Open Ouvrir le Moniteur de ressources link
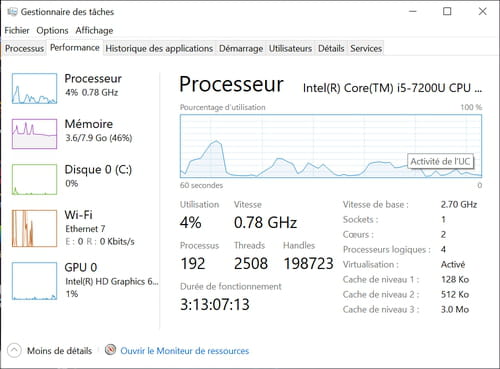 [x=185, y=351]
